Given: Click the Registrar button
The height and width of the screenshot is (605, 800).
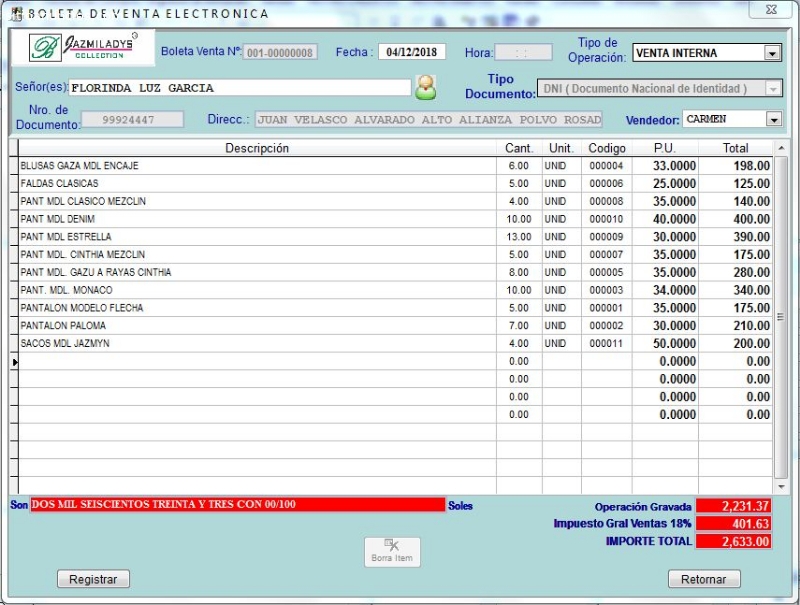Looking at the screenshot, I should pos(93,579).
